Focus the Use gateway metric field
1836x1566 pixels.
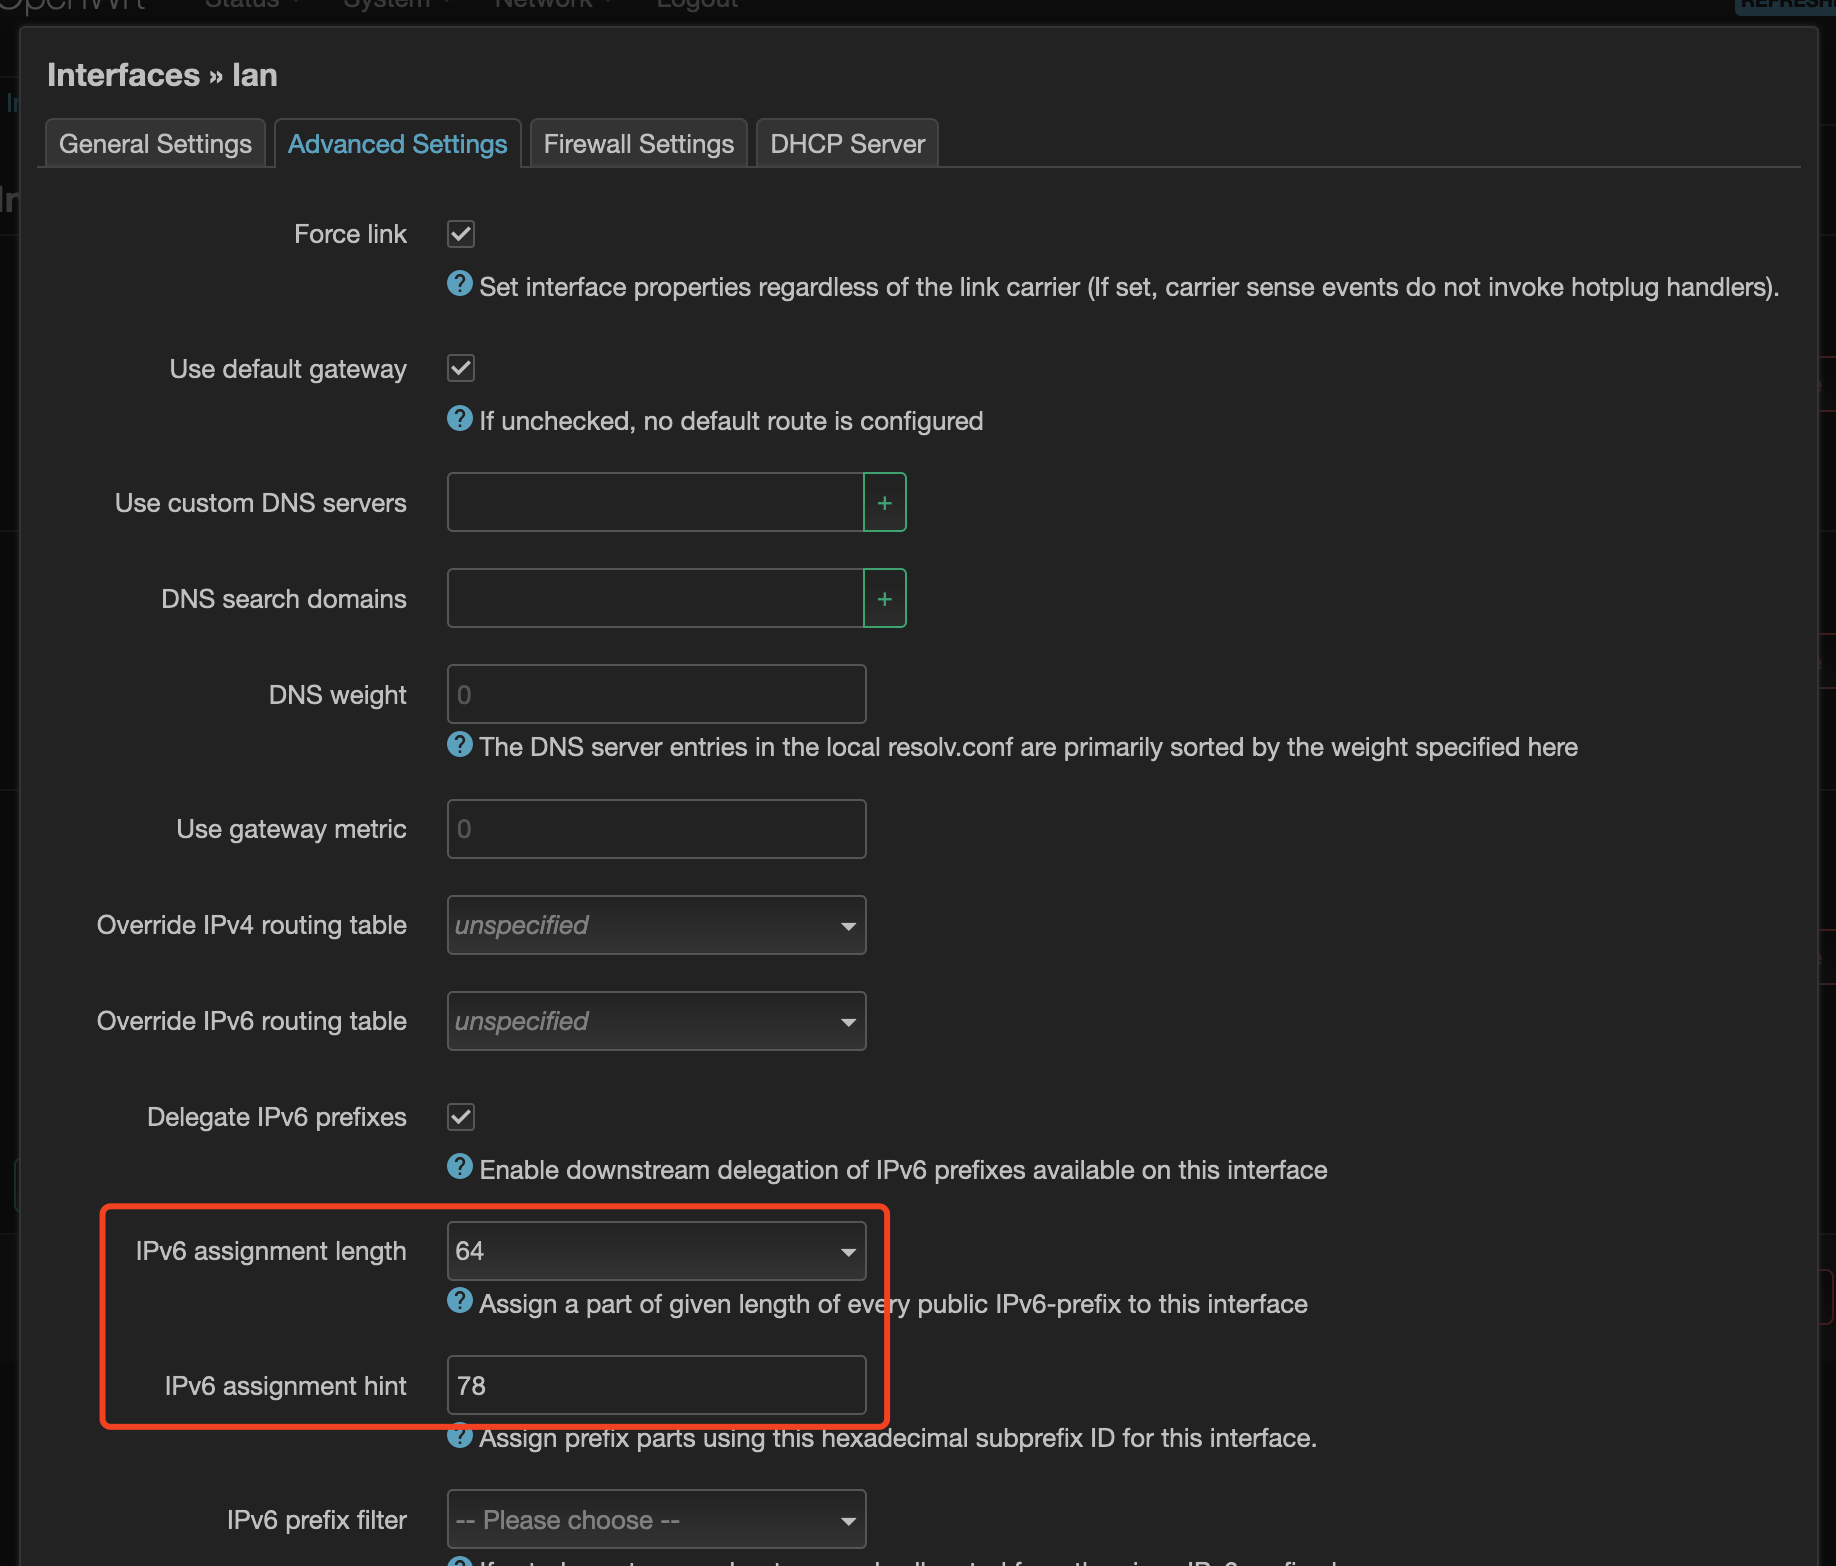656,829
